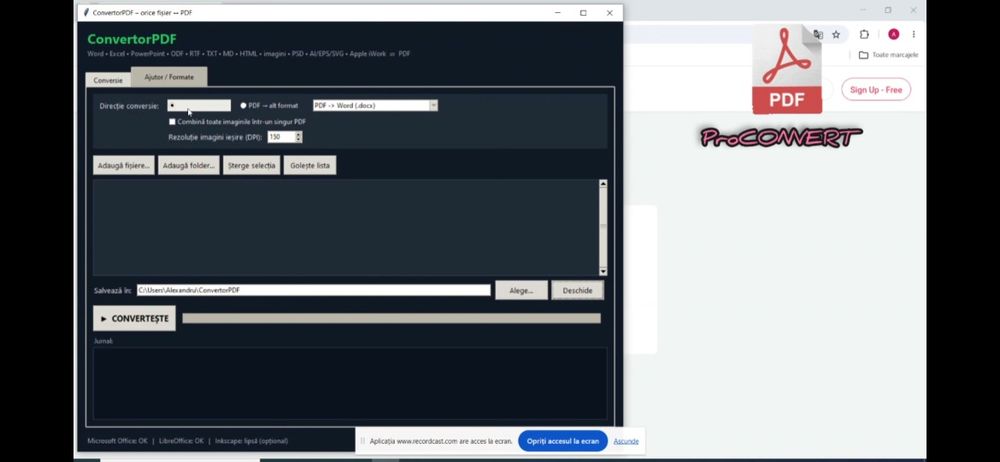
Task: Open the 'PDF -> Word (.docx)' format dropdown
Action: click(x=375, y=105)
